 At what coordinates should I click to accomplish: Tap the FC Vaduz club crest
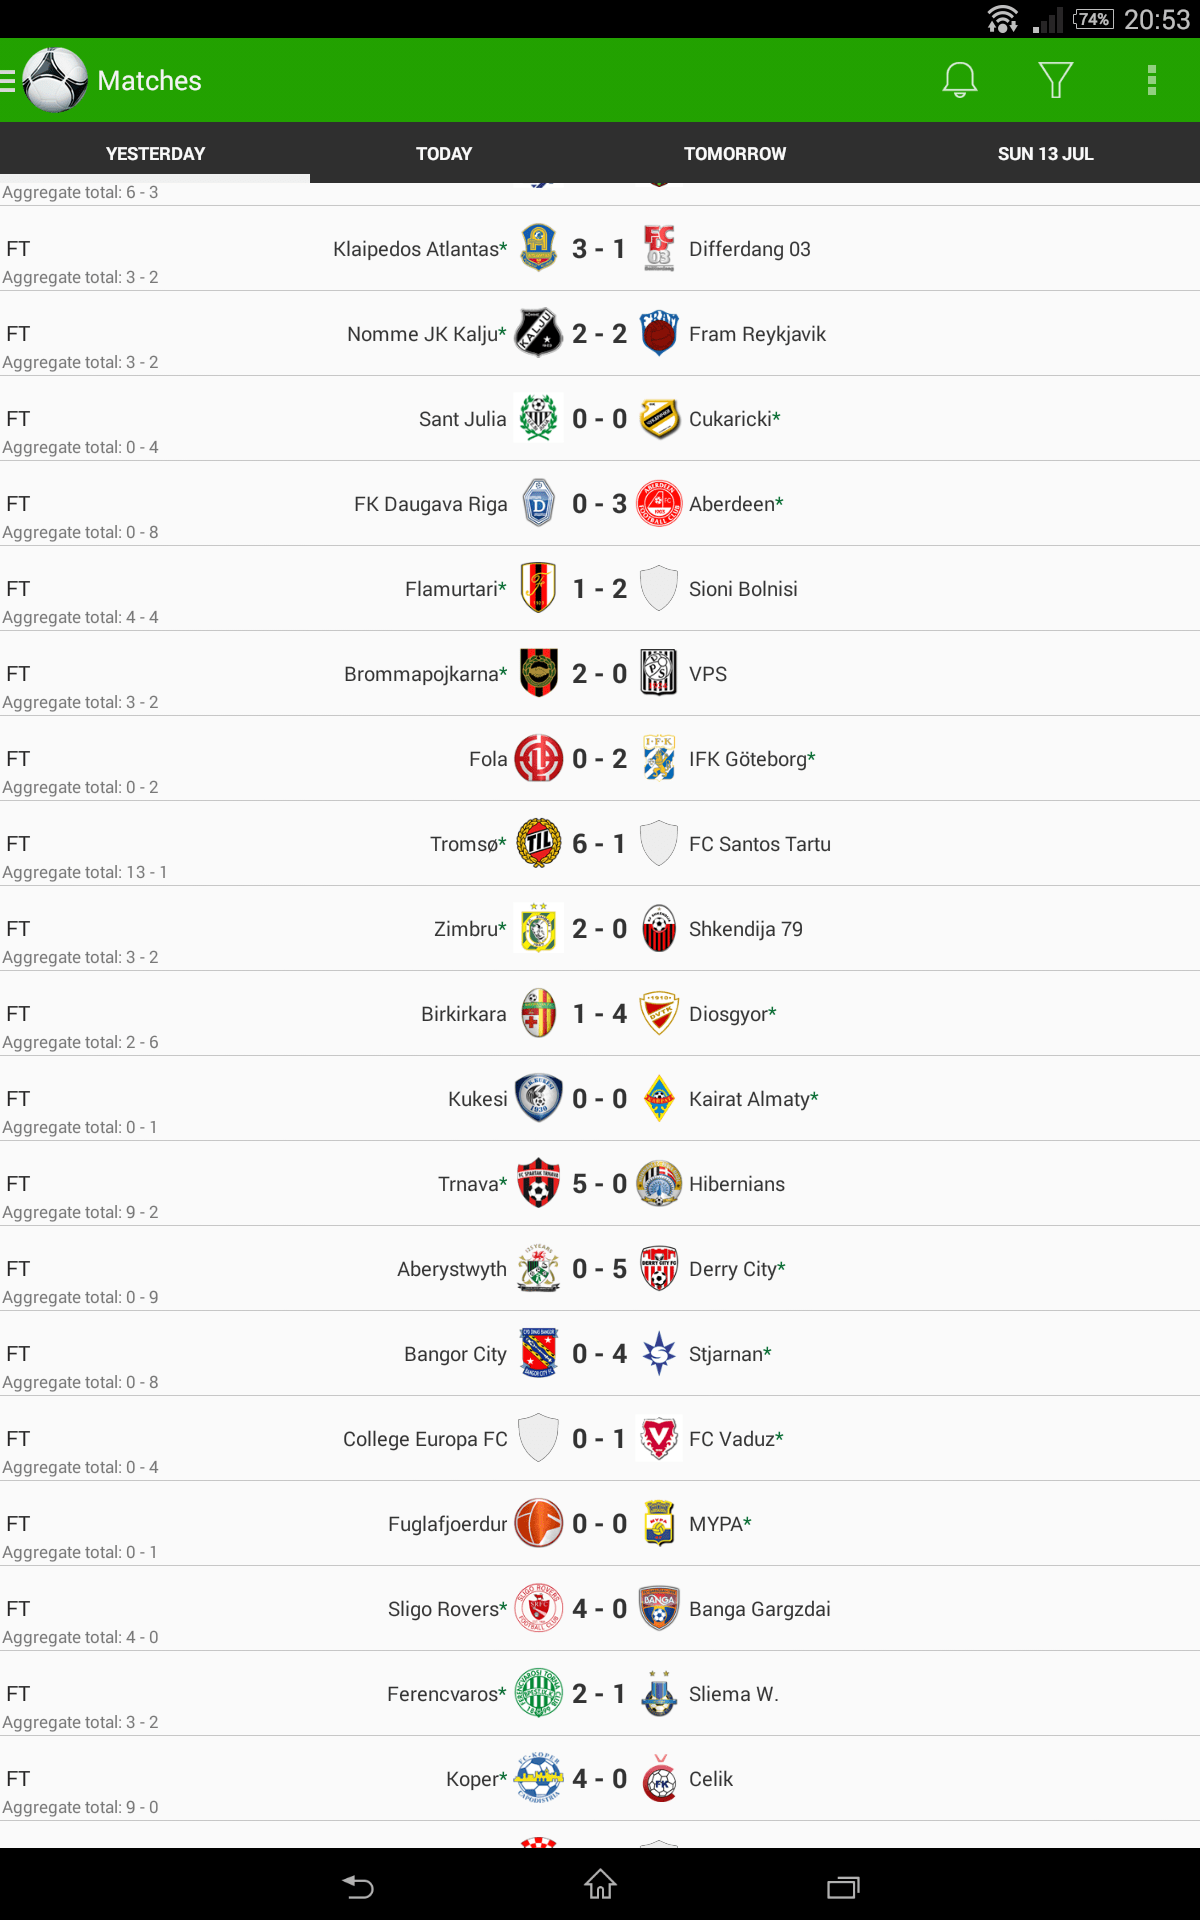pos(659,1439)
